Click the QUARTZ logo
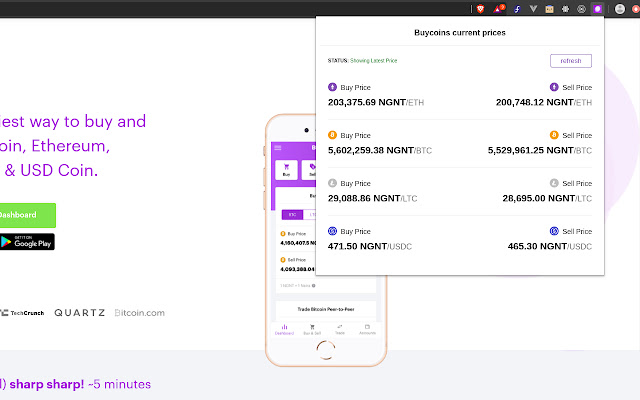 pos(80,313)
